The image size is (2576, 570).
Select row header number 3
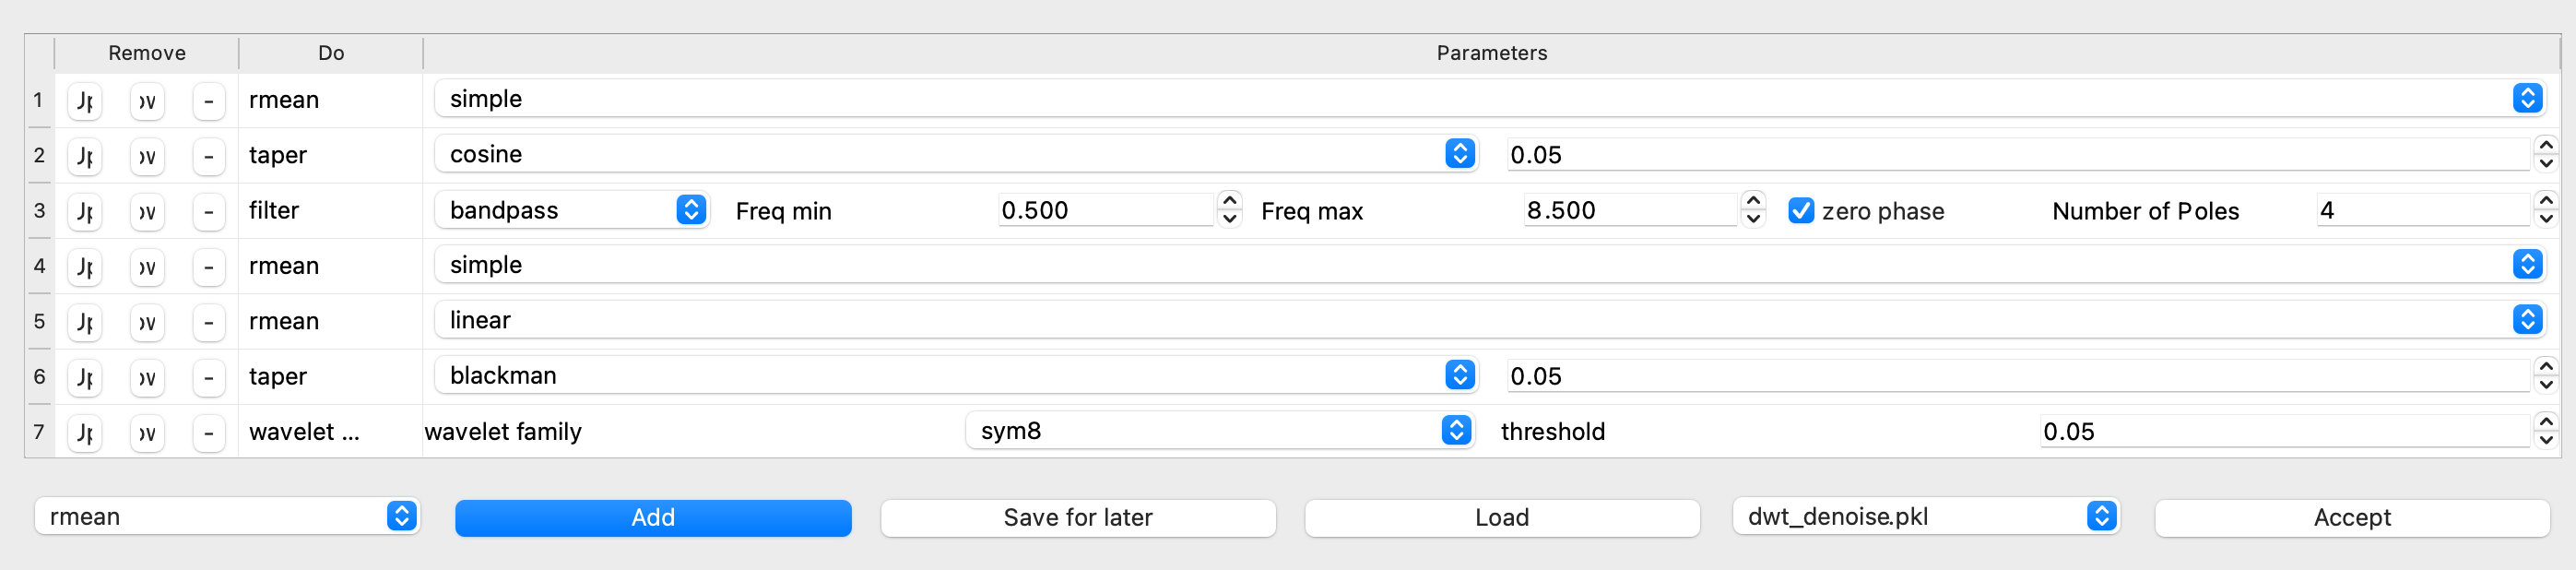point(39,211)
